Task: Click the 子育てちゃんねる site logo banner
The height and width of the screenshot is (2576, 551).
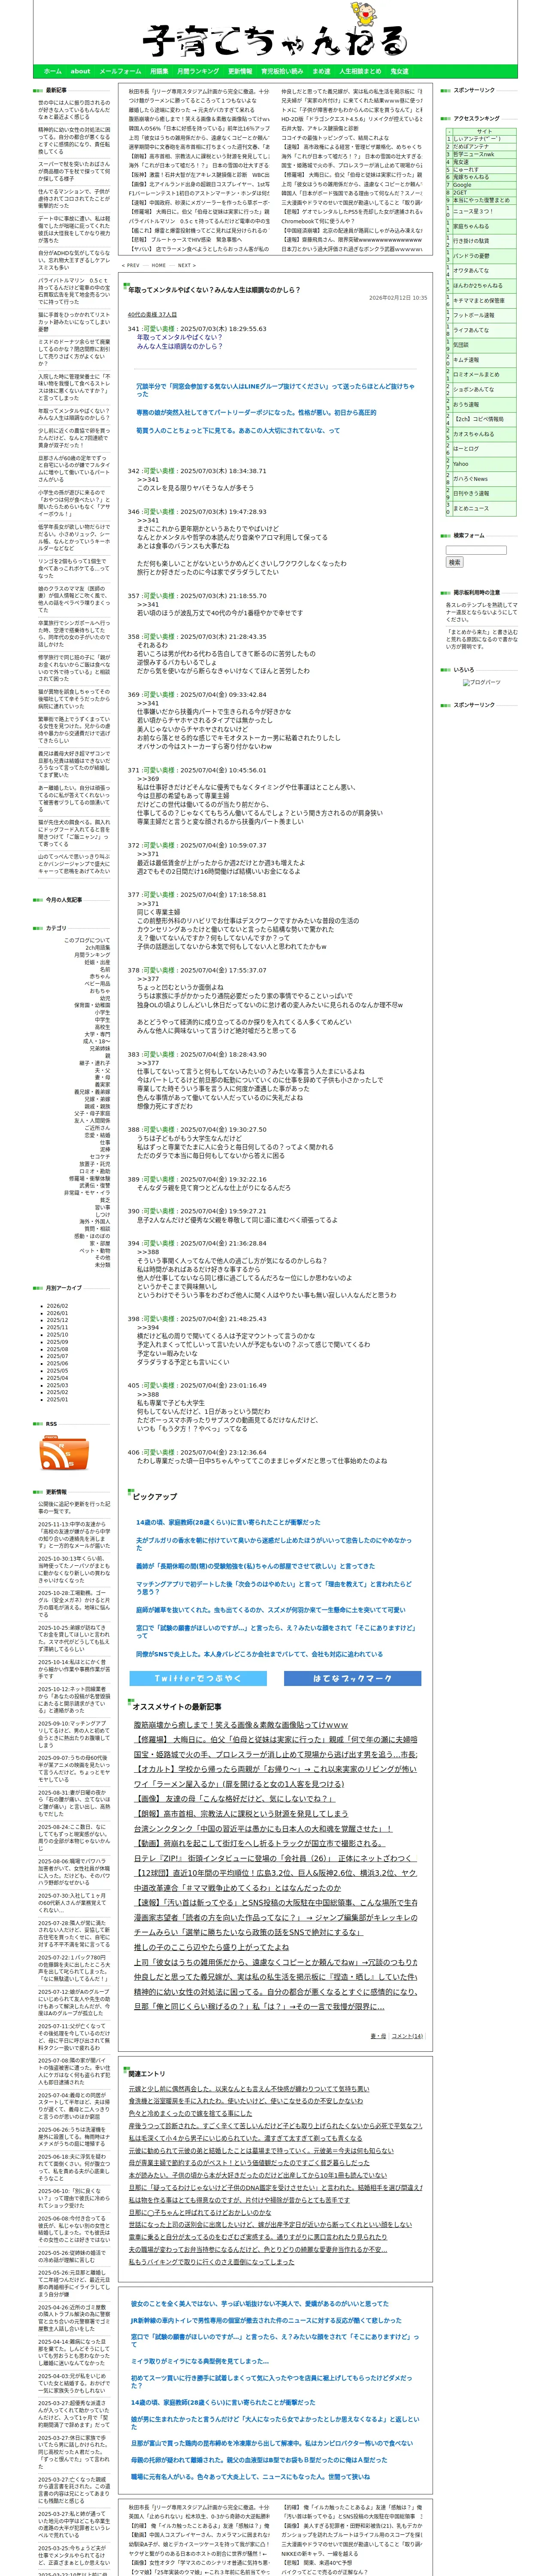Action: click(275, 33)
